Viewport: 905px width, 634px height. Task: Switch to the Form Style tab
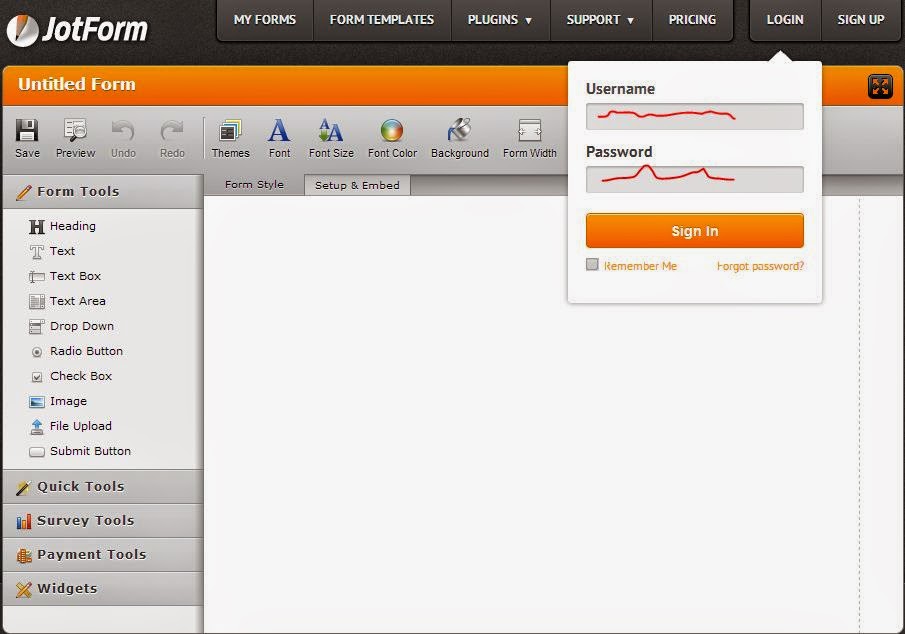pos(255,185)
